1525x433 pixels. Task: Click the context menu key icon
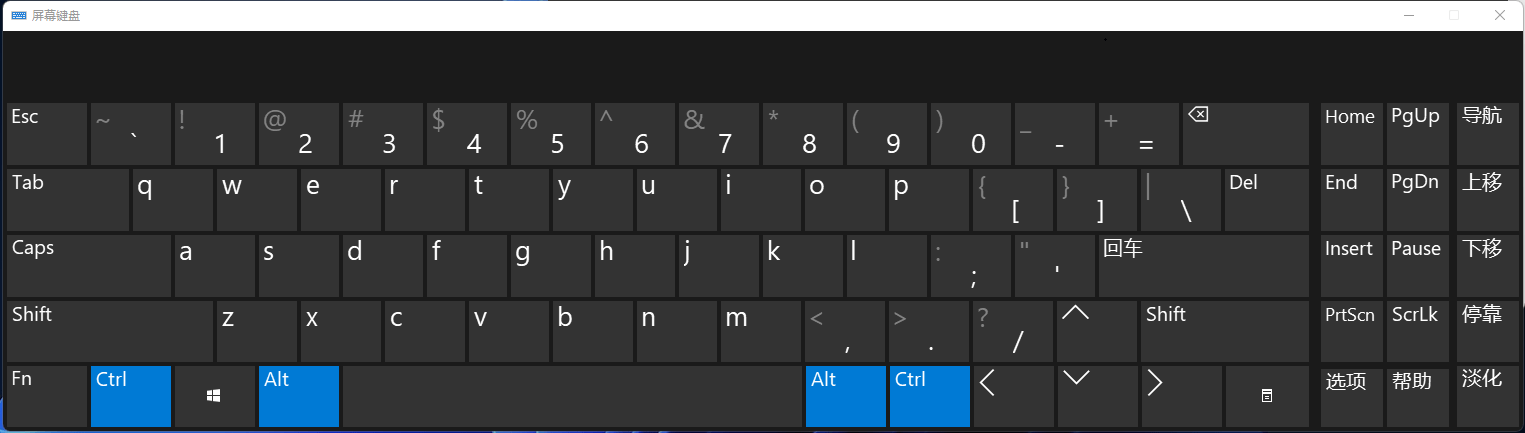[x=1266, y=396]
